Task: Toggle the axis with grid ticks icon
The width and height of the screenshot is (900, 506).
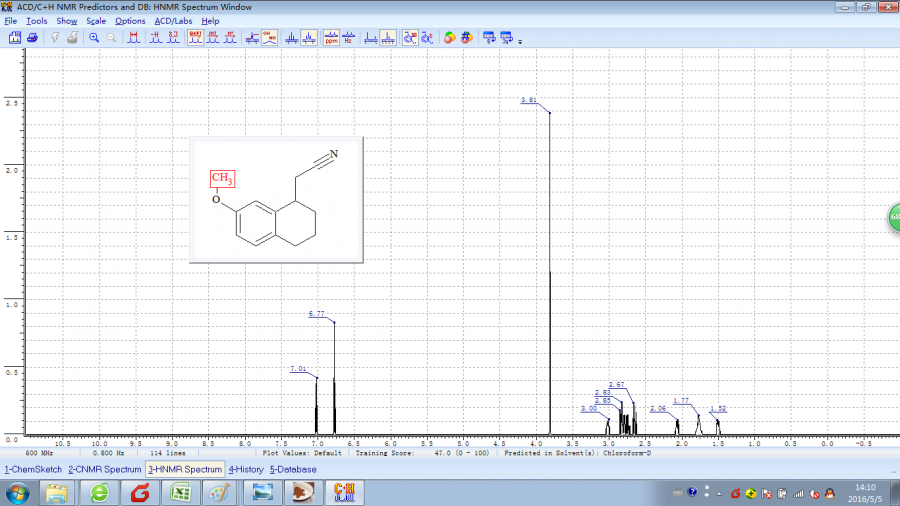Action: (388, 38)
